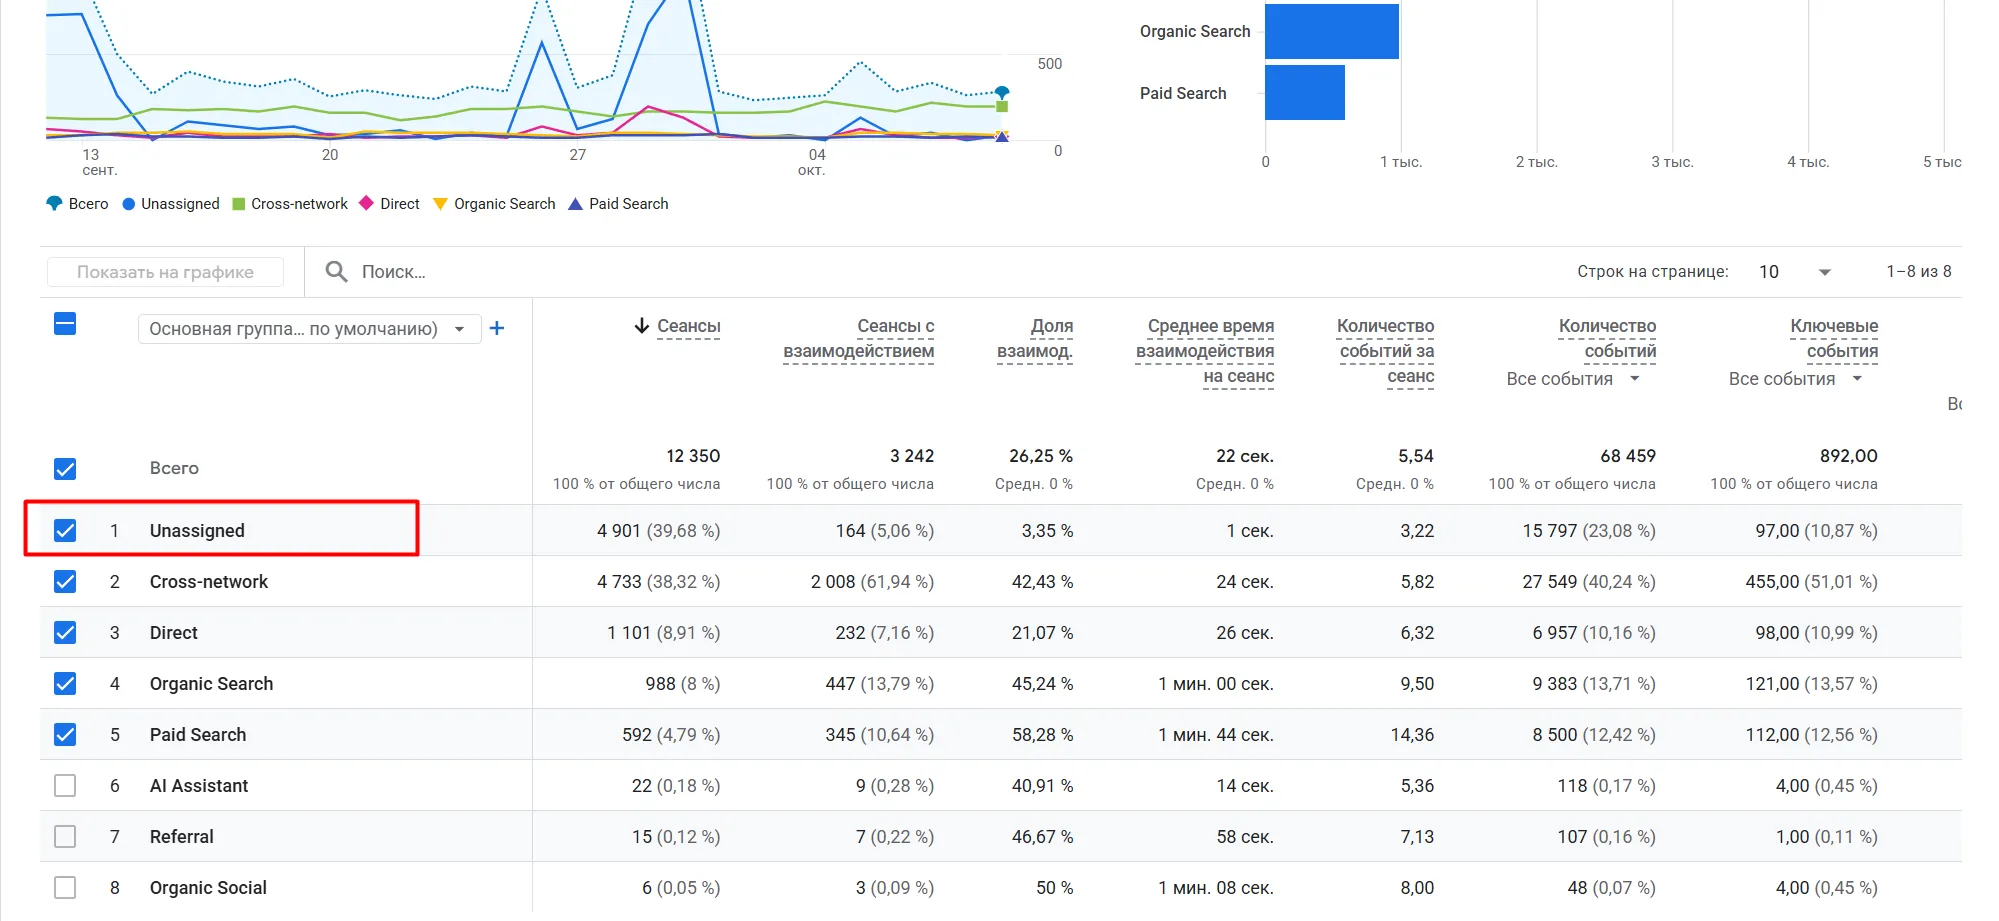Sort by Количество событий за сеанс header
This screenshot has height=921, width=1999.
[1386, 351]
